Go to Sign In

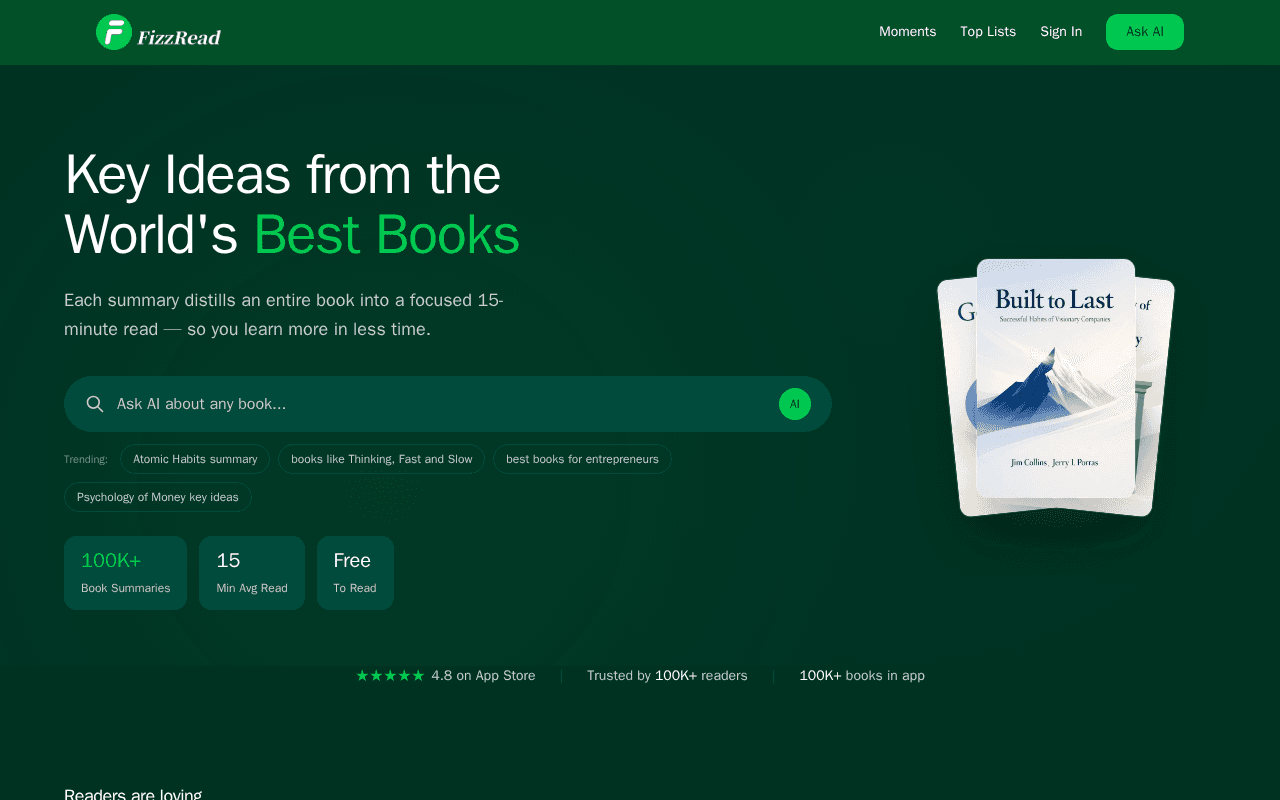coord(1061,32)
